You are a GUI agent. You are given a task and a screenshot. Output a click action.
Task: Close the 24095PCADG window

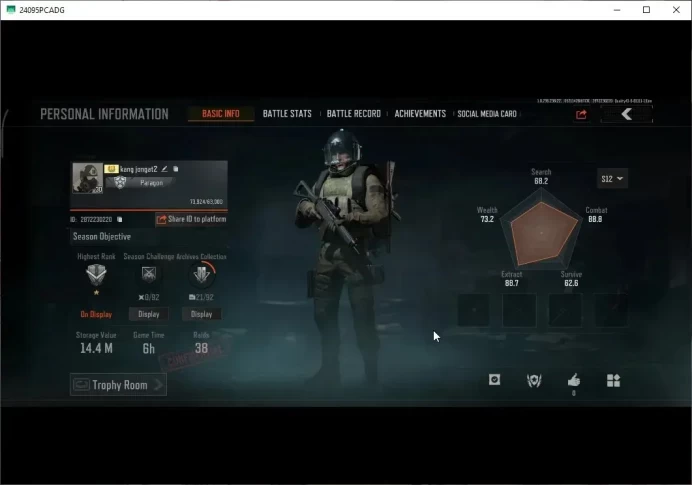[676, 10]
